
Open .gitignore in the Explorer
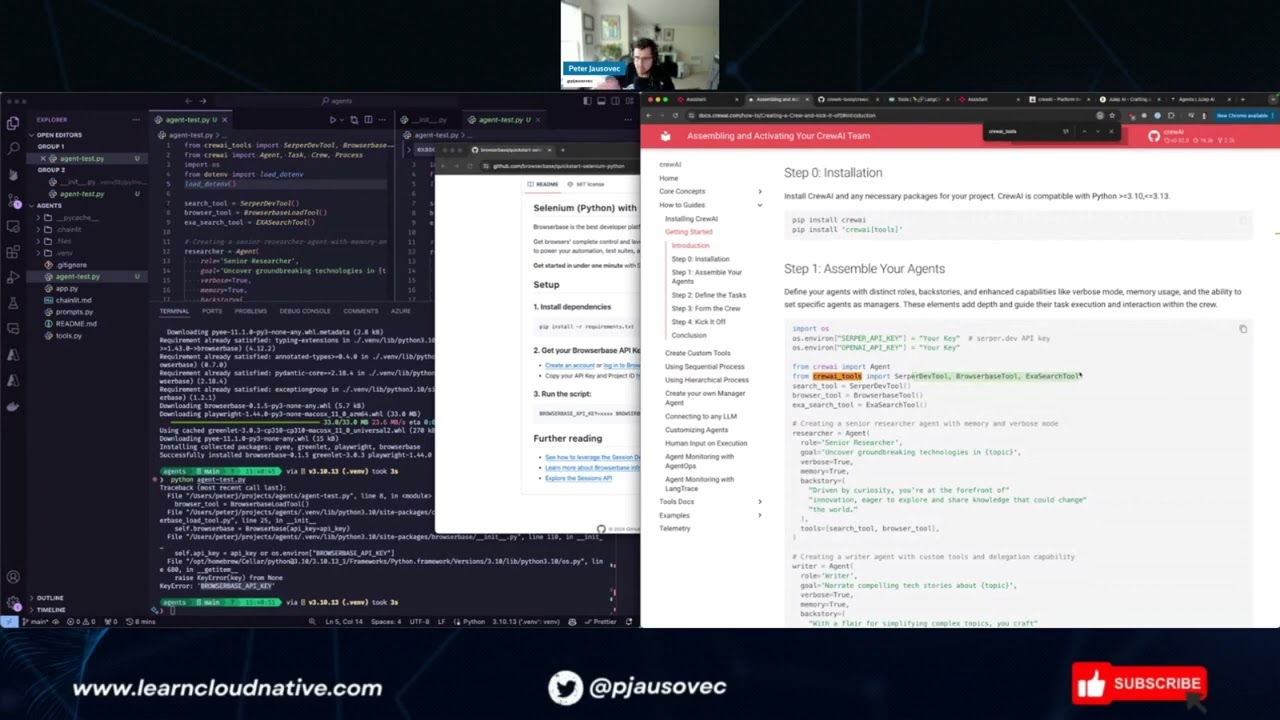(x=72, y=265)
